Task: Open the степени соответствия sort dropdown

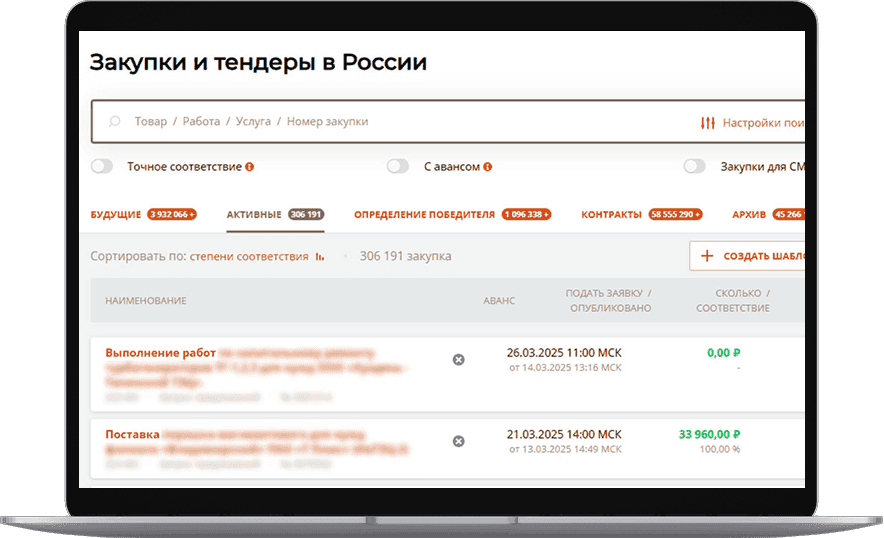Action: pos(249,257)
